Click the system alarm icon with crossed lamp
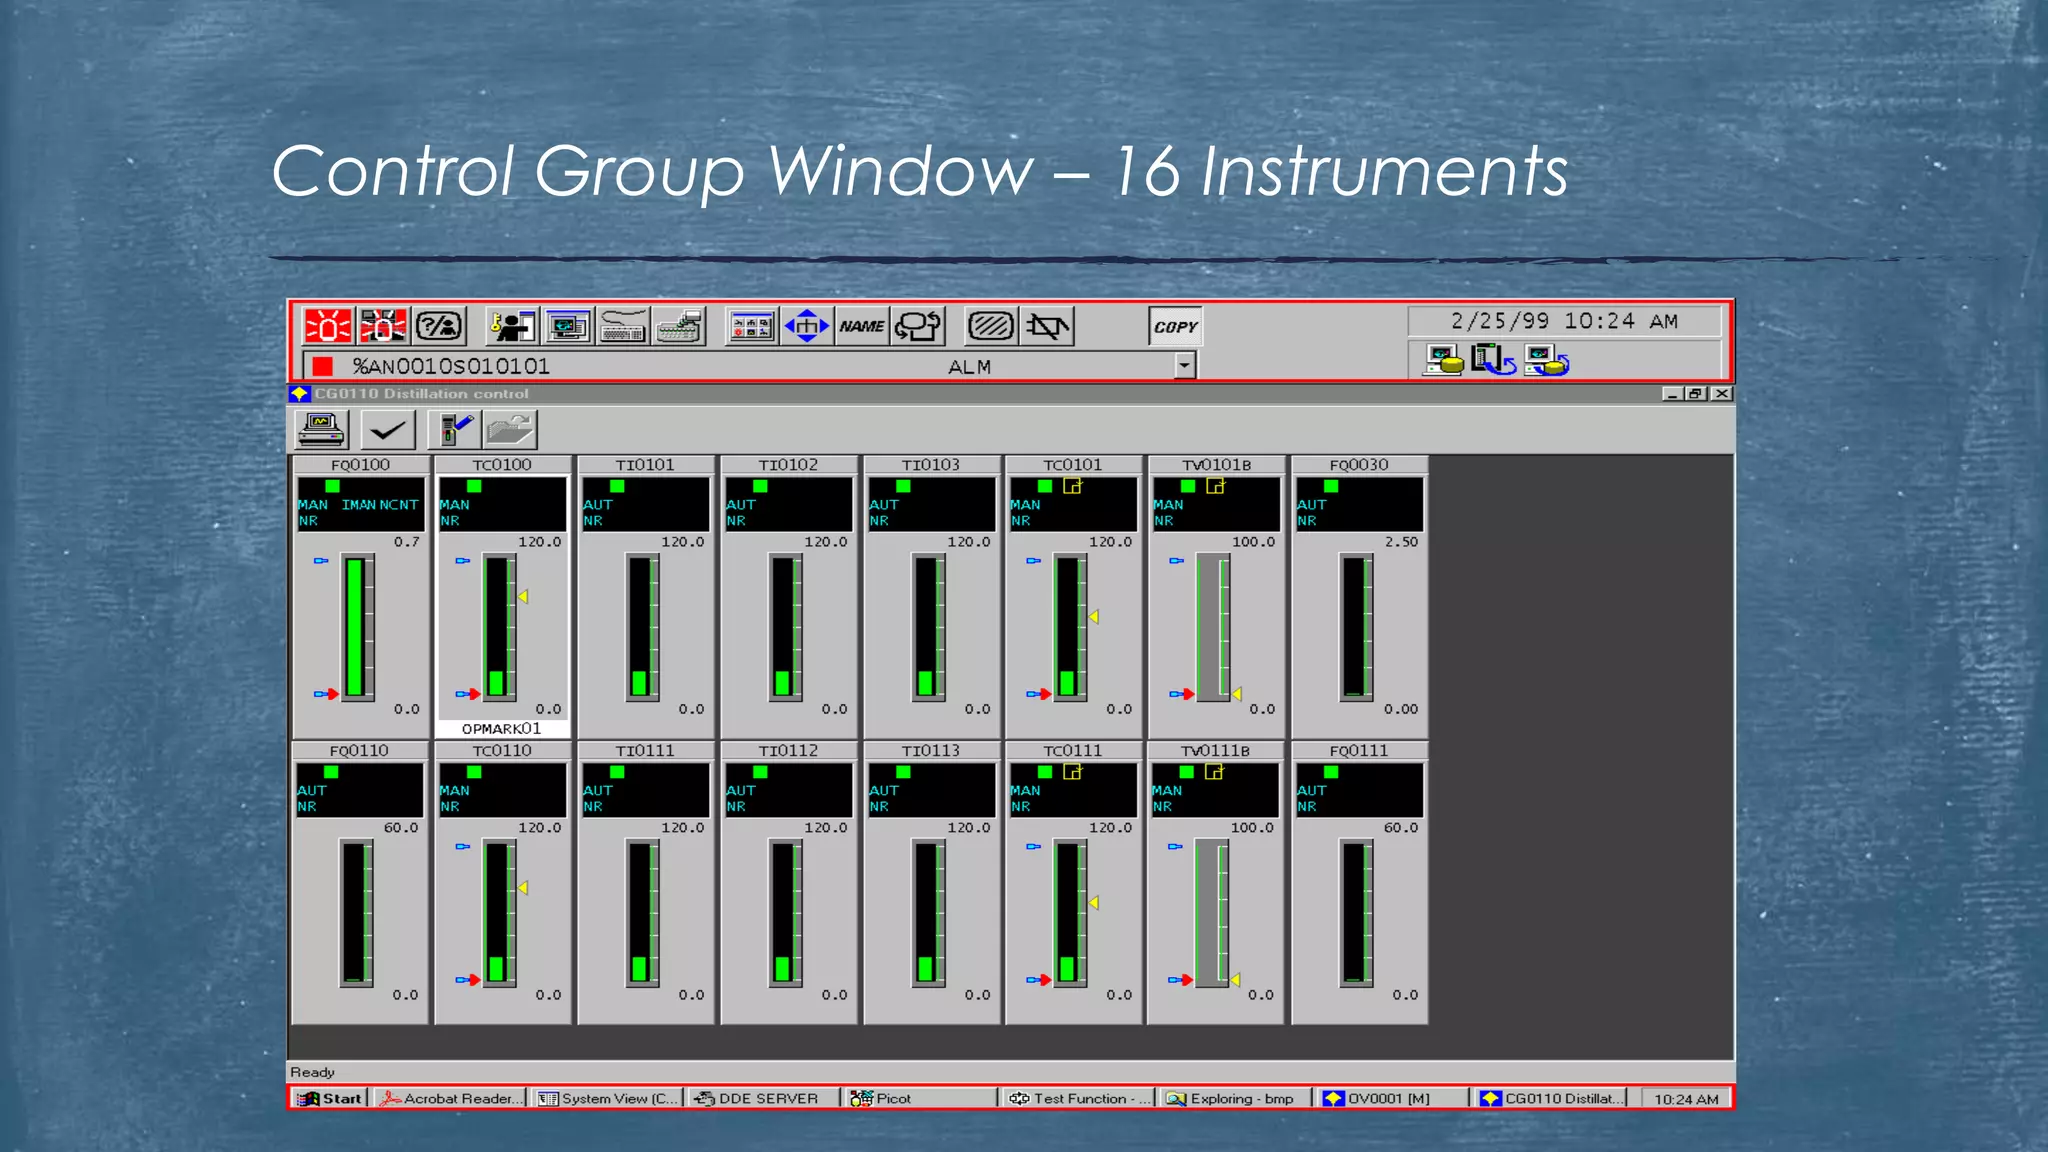2048x1152 pixels. (383, 326)
